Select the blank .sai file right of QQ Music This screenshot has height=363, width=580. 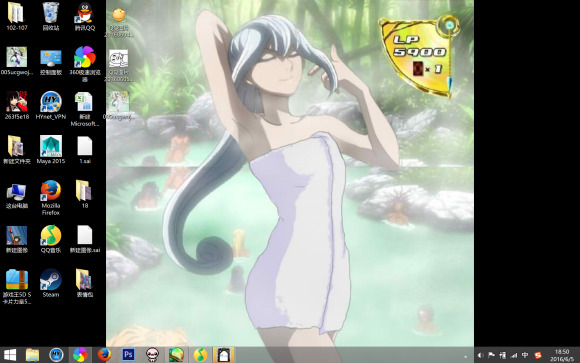85,235
